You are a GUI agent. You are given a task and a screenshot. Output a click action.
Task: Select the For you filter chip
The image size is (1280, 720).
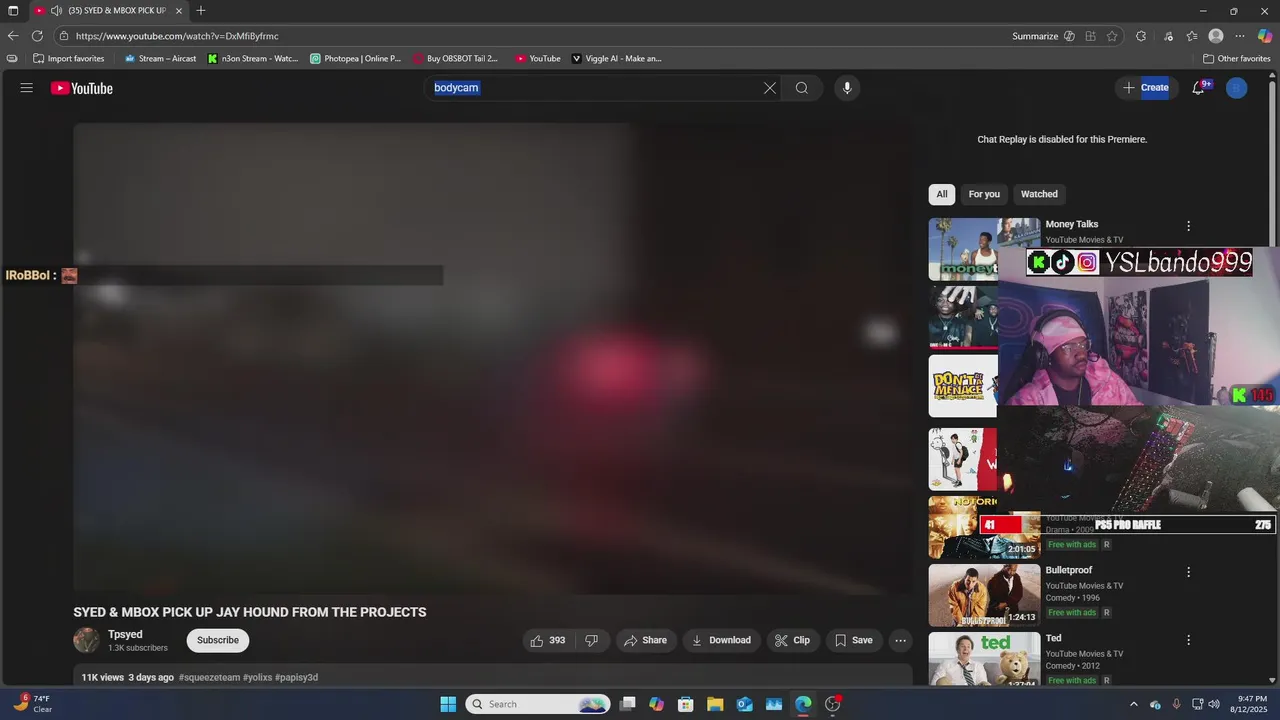984,194
